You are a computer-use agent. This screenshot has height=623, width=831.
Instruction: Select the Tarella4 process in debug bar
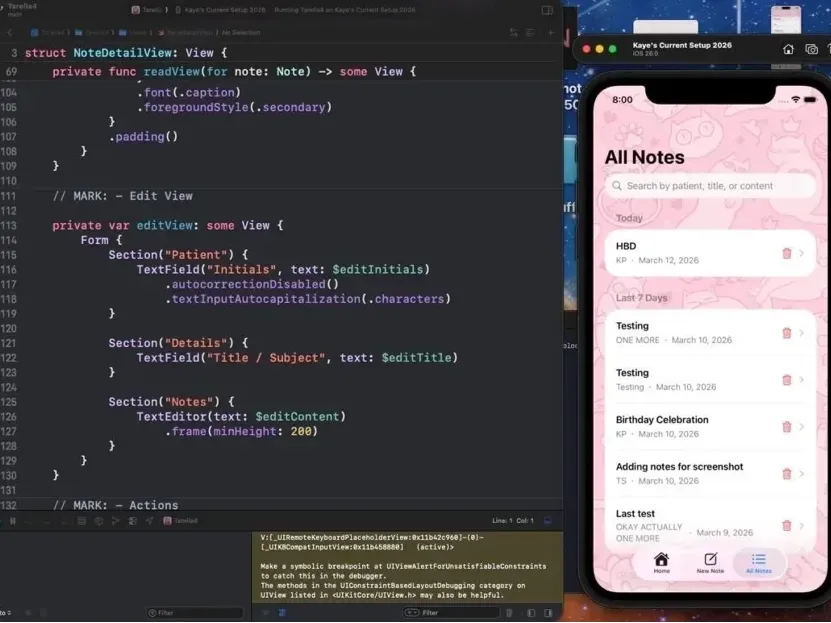(x=181, y=521)
